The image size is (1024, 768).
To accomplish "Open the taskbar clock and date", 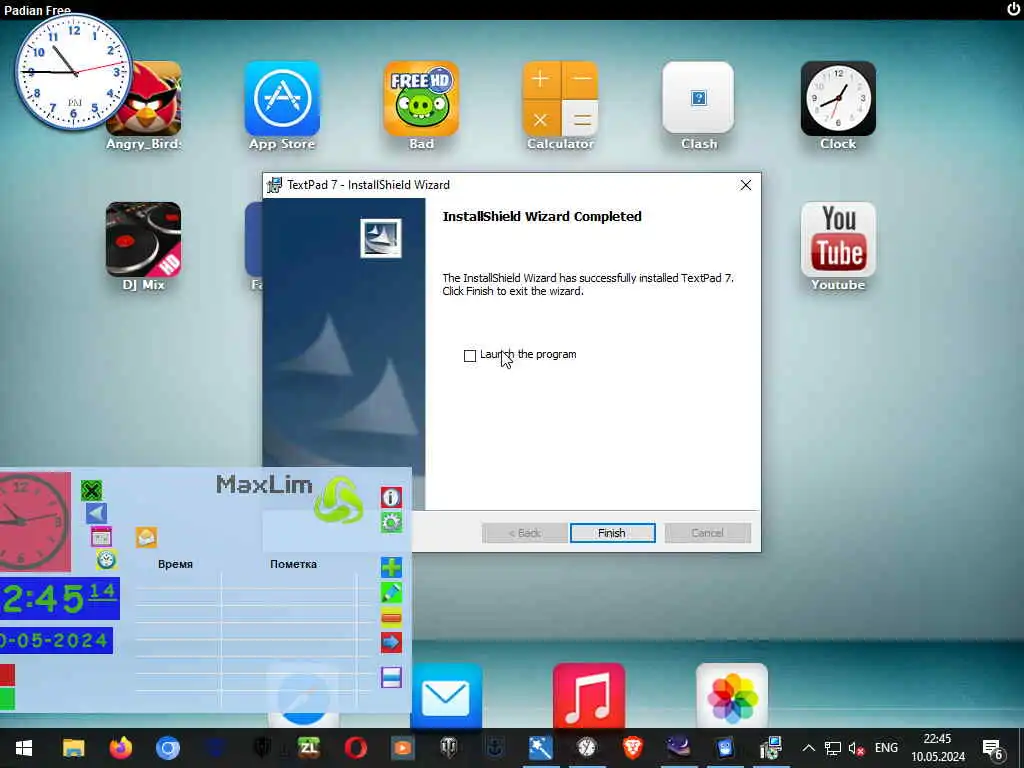I will [x=938, y=748].
